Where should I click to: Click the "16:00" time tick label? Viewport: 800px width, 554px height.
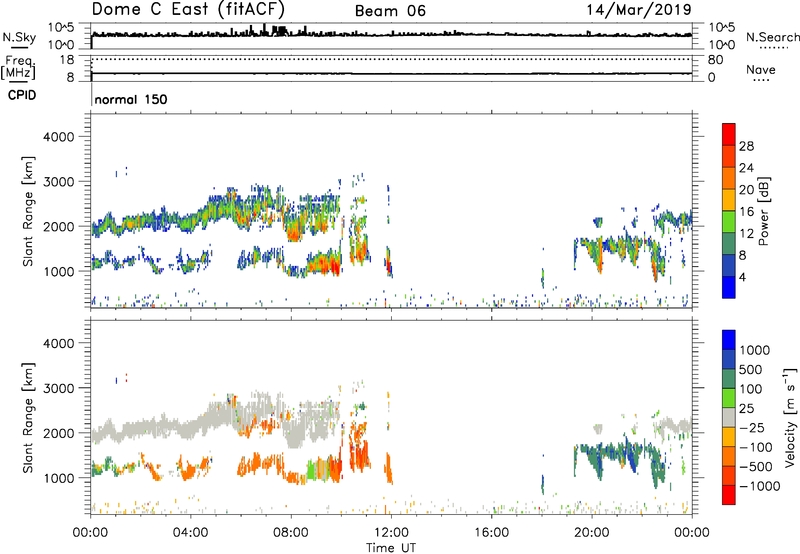point(491,533)
